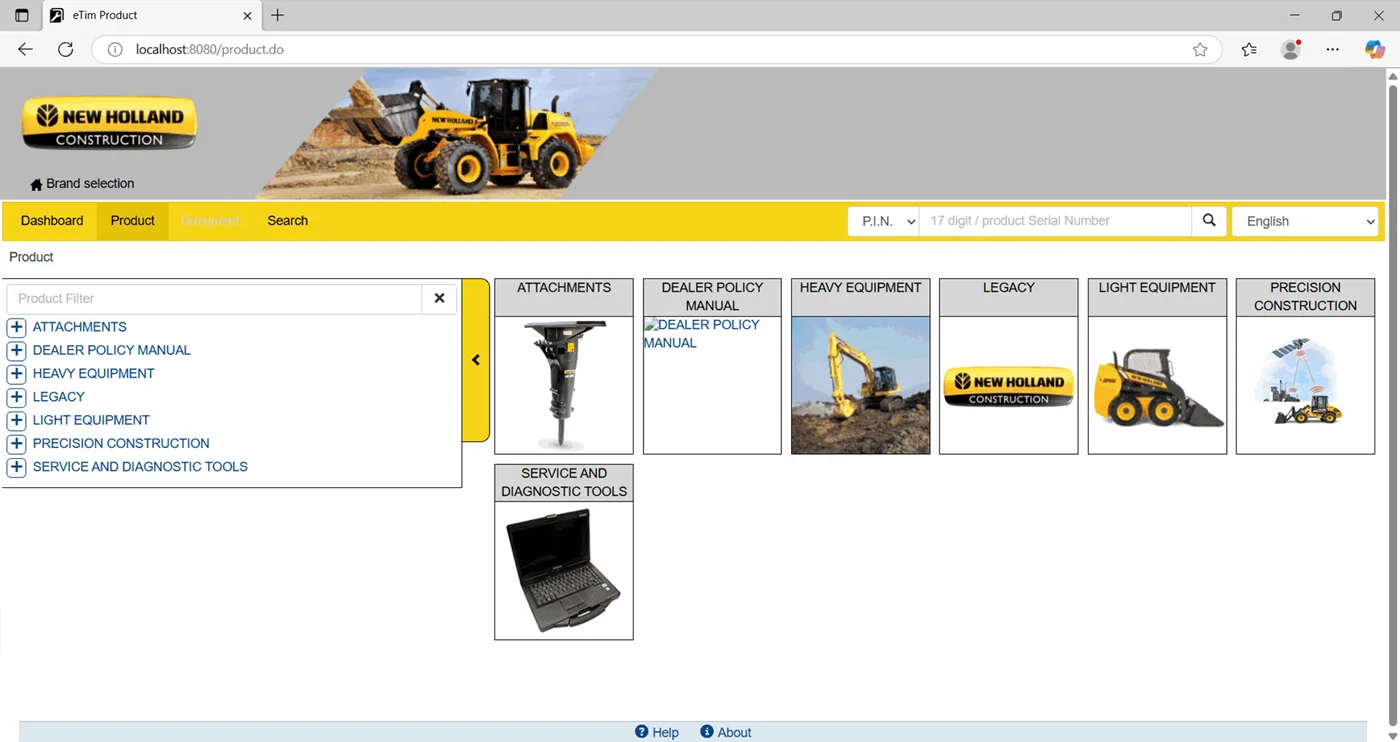The height and width of the screenshot is (742, 1400).
Task: Open the DEALER POLICY MANUAL broken image card
Action: pos(712,385)
